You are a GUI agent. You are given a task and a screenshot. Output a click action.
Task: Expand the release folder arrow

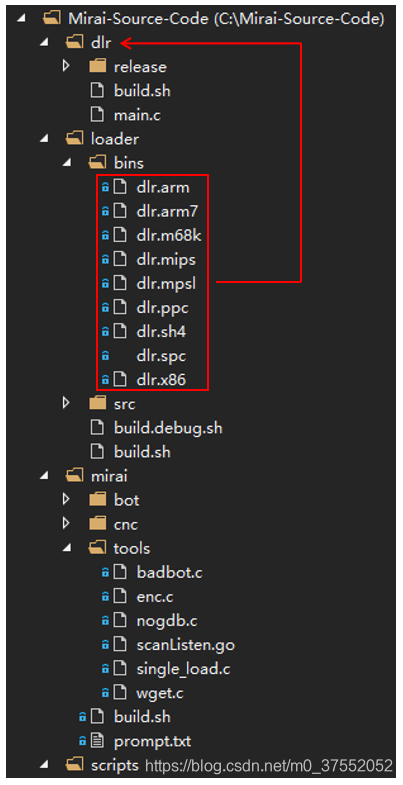(x=66, y=67)
